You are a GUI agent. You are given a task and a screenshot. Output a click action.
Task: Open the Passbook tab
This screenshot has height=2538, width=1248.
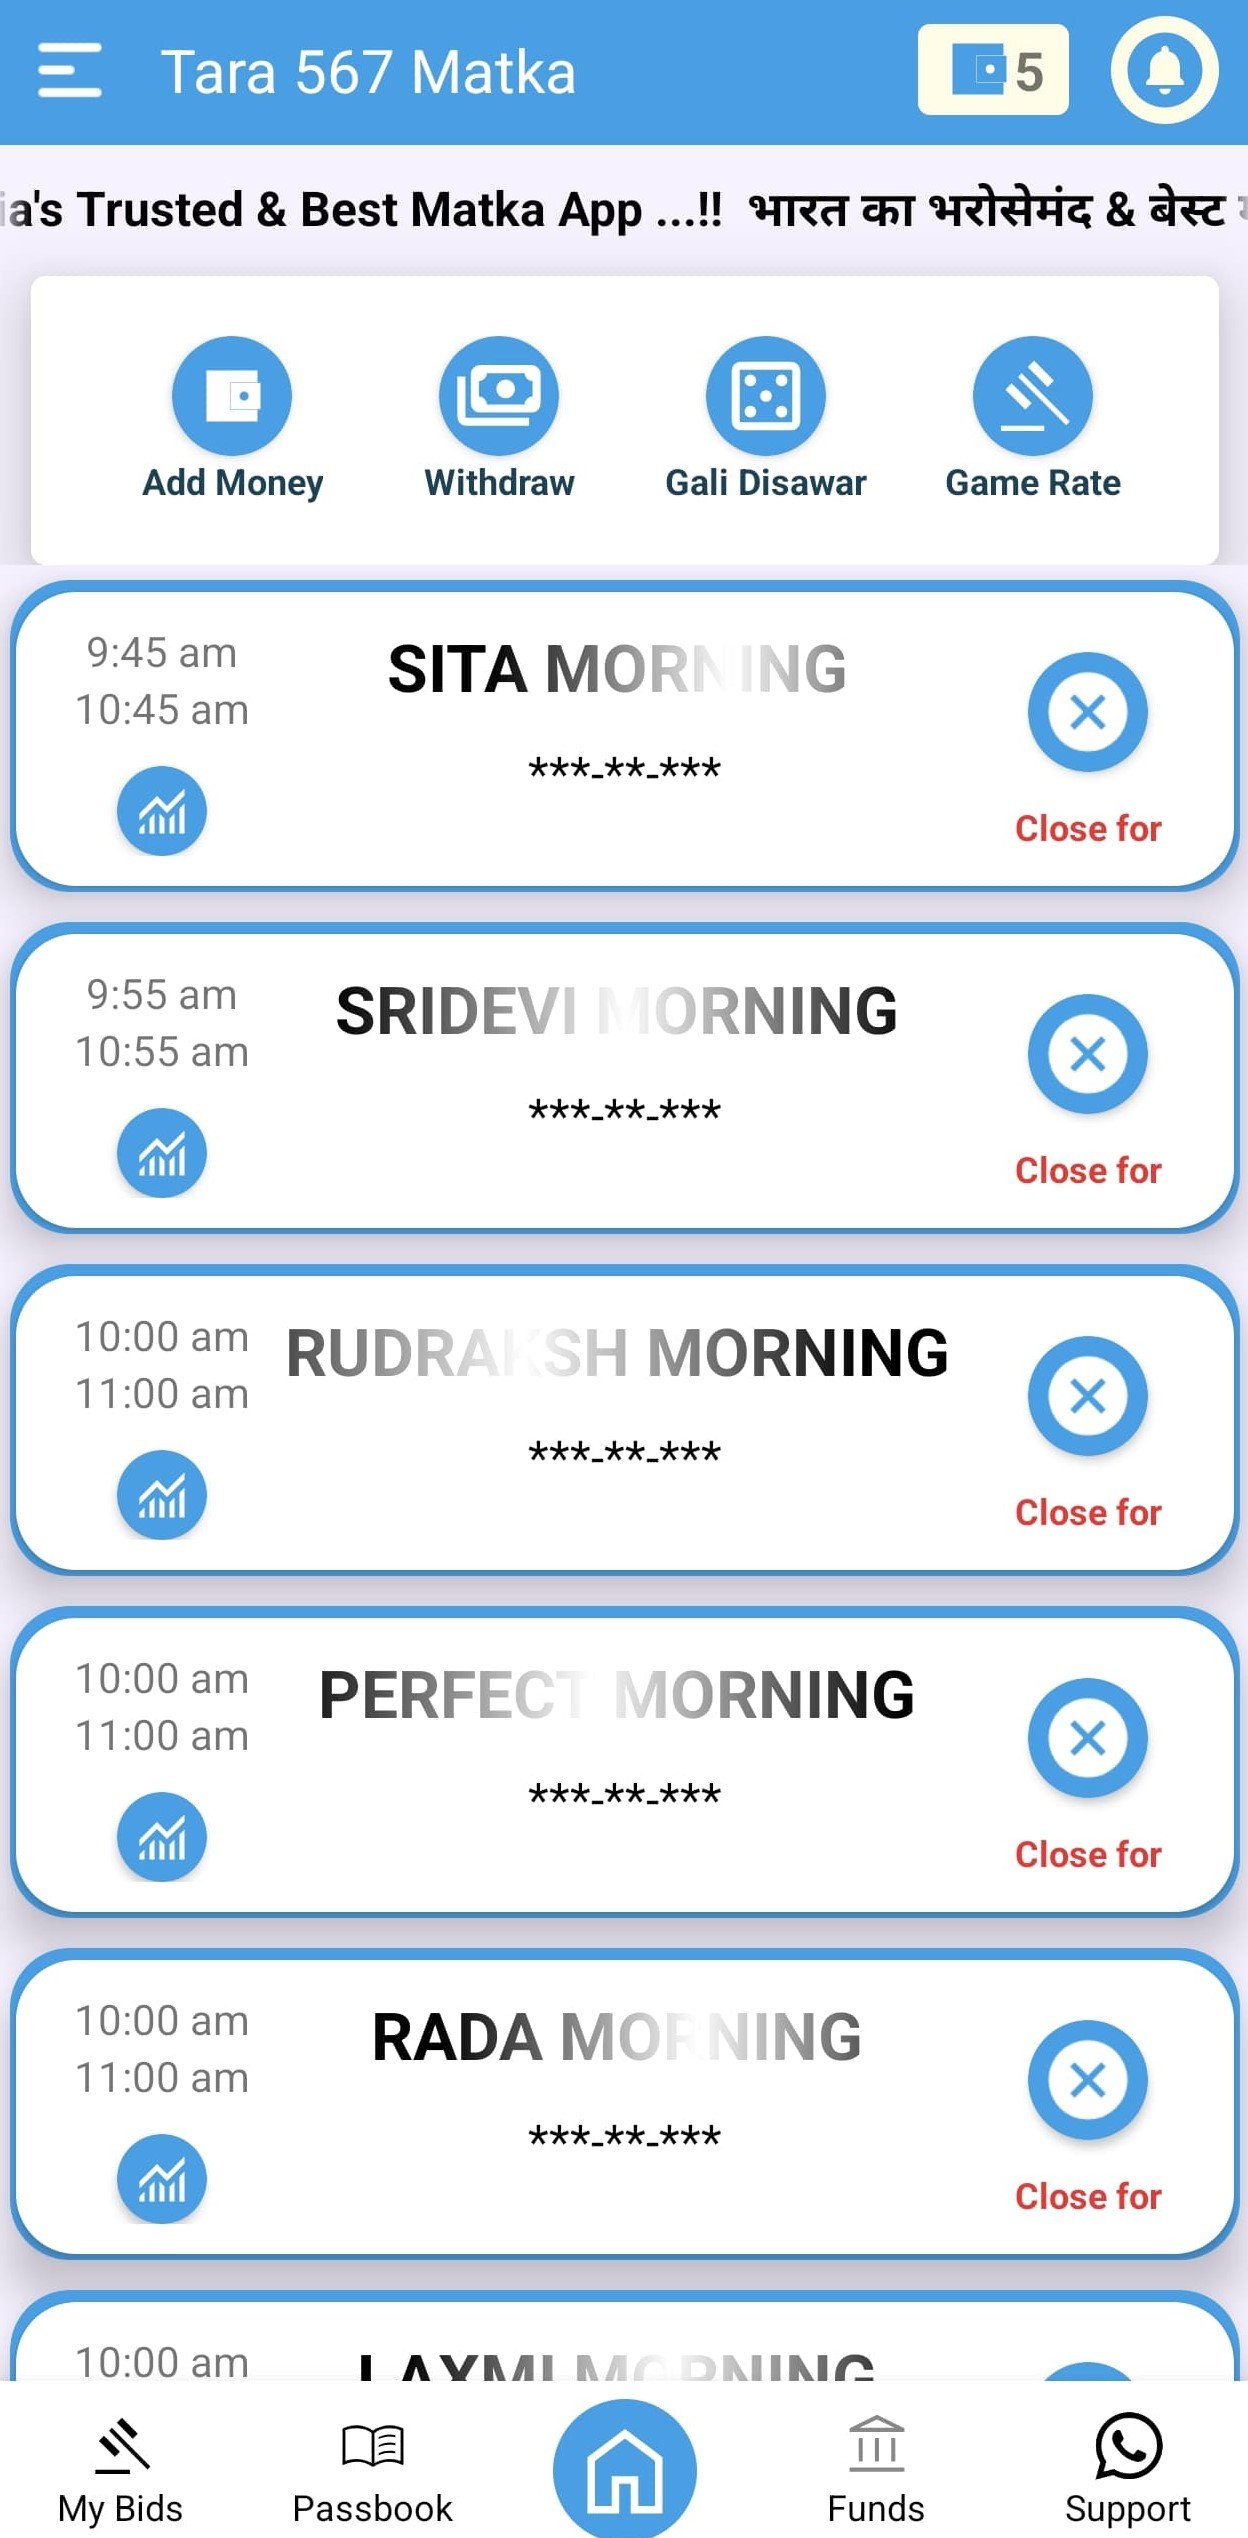click(373, 2467)
